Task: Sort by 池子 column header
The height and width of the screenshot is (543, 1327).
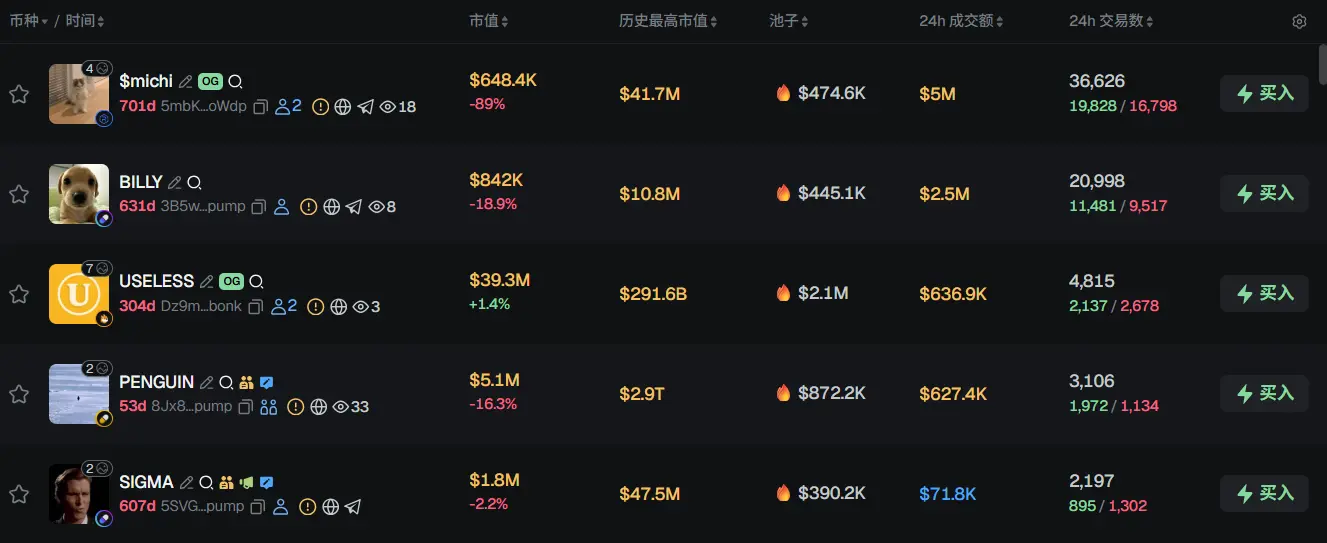Action: click(788, 21)
